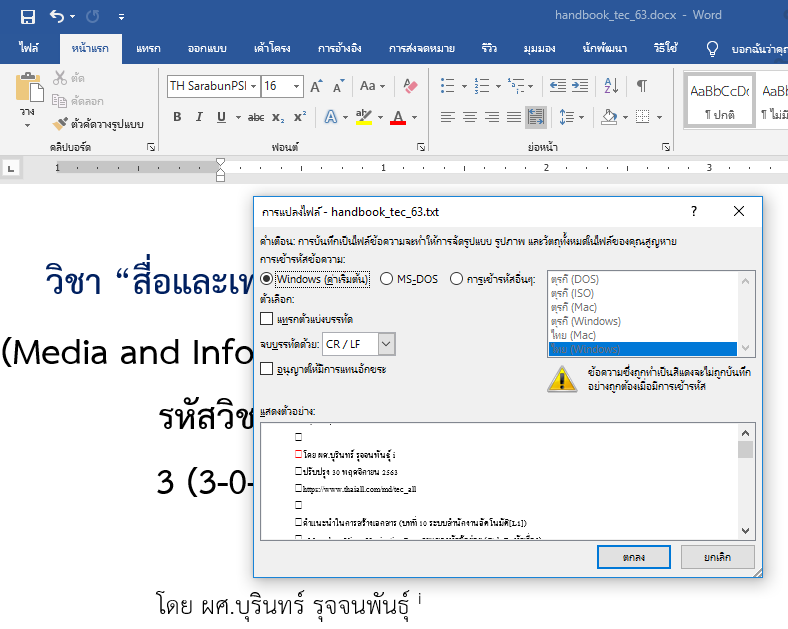Click the Save icon in the title bar
This screenshot has width=788, height=629.
point(28,16)
